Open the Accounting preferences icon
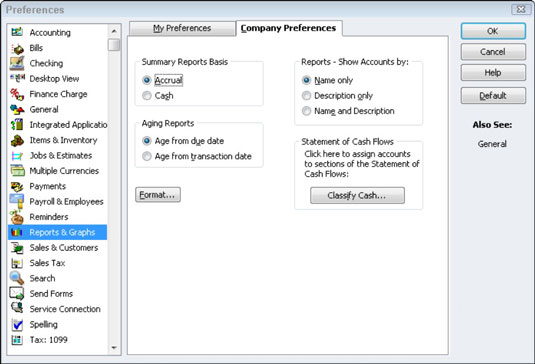Viewport: 535px width, 364px height. point(17,32)
